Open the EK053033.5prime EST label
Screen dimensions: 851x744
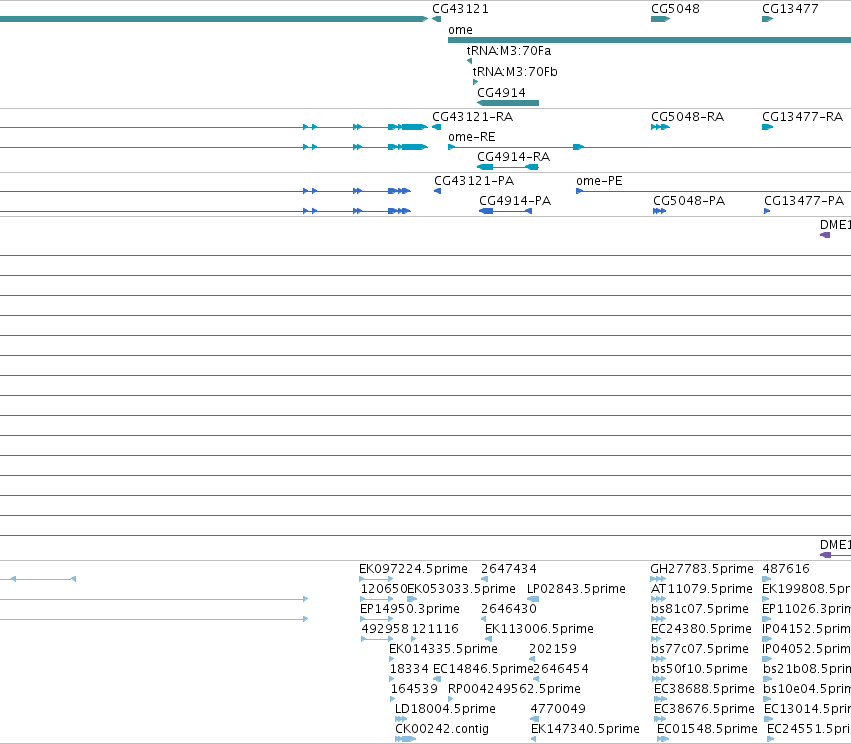click(x=461, y=589)
